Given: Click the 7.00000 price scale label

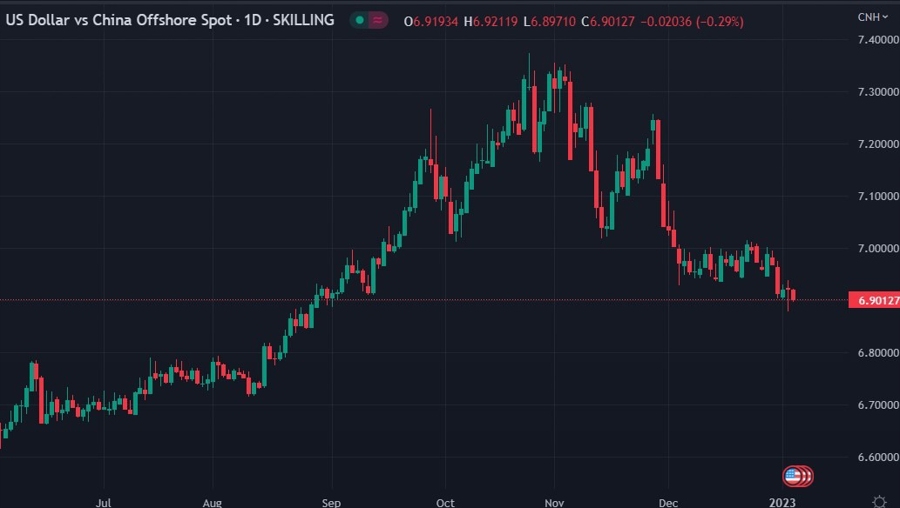Looking at the screenshot, I should coord(878,249).
